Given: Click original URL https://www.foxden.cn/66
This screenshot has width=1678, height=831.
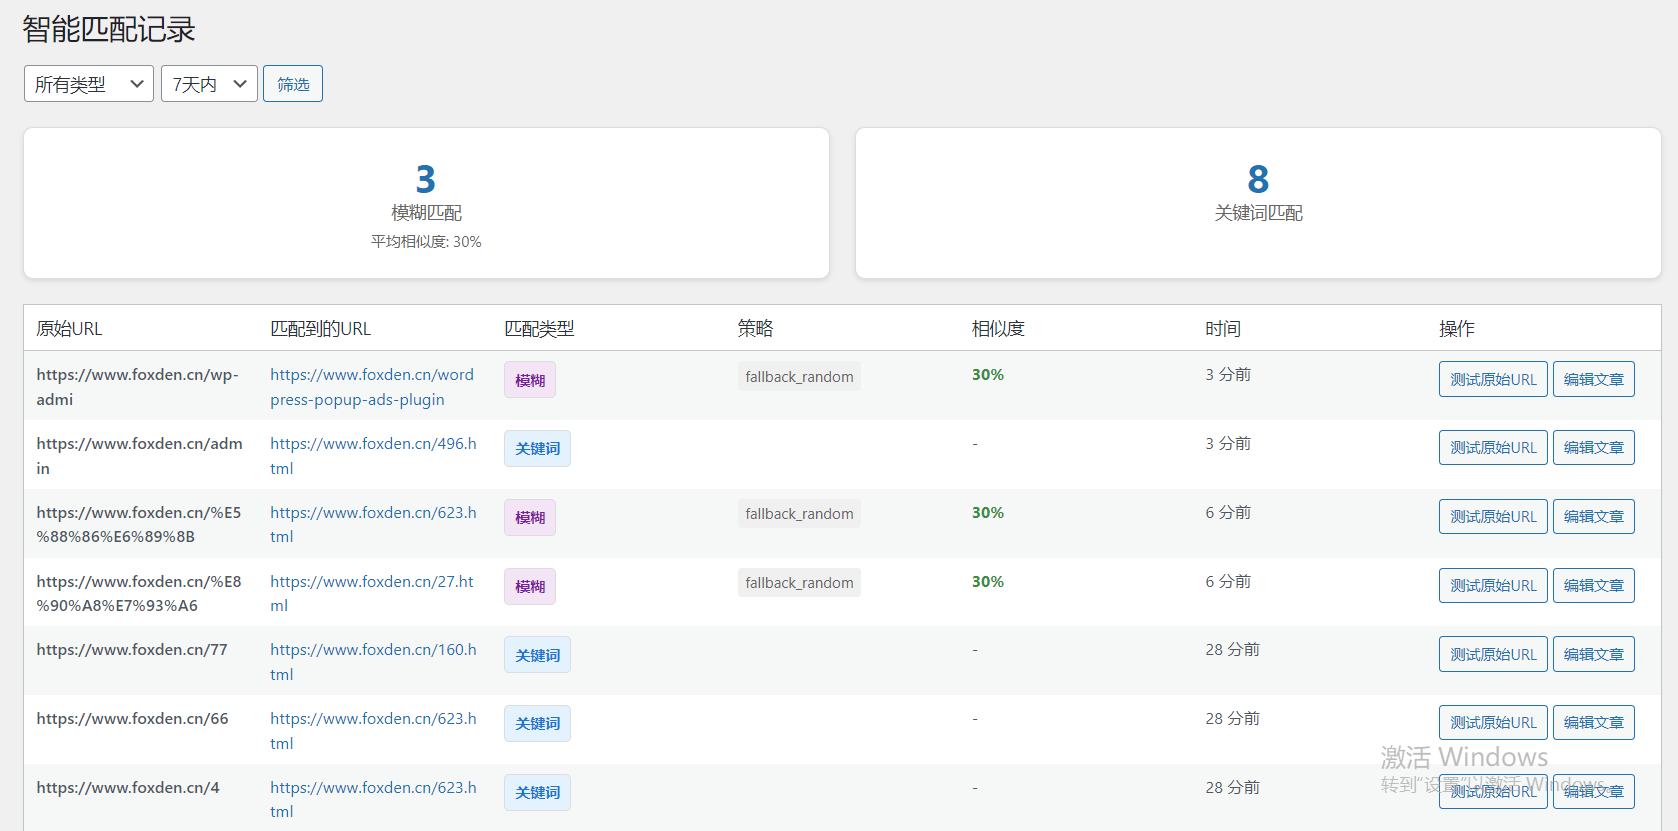Looking at the screenshot, I should [133, 719].
